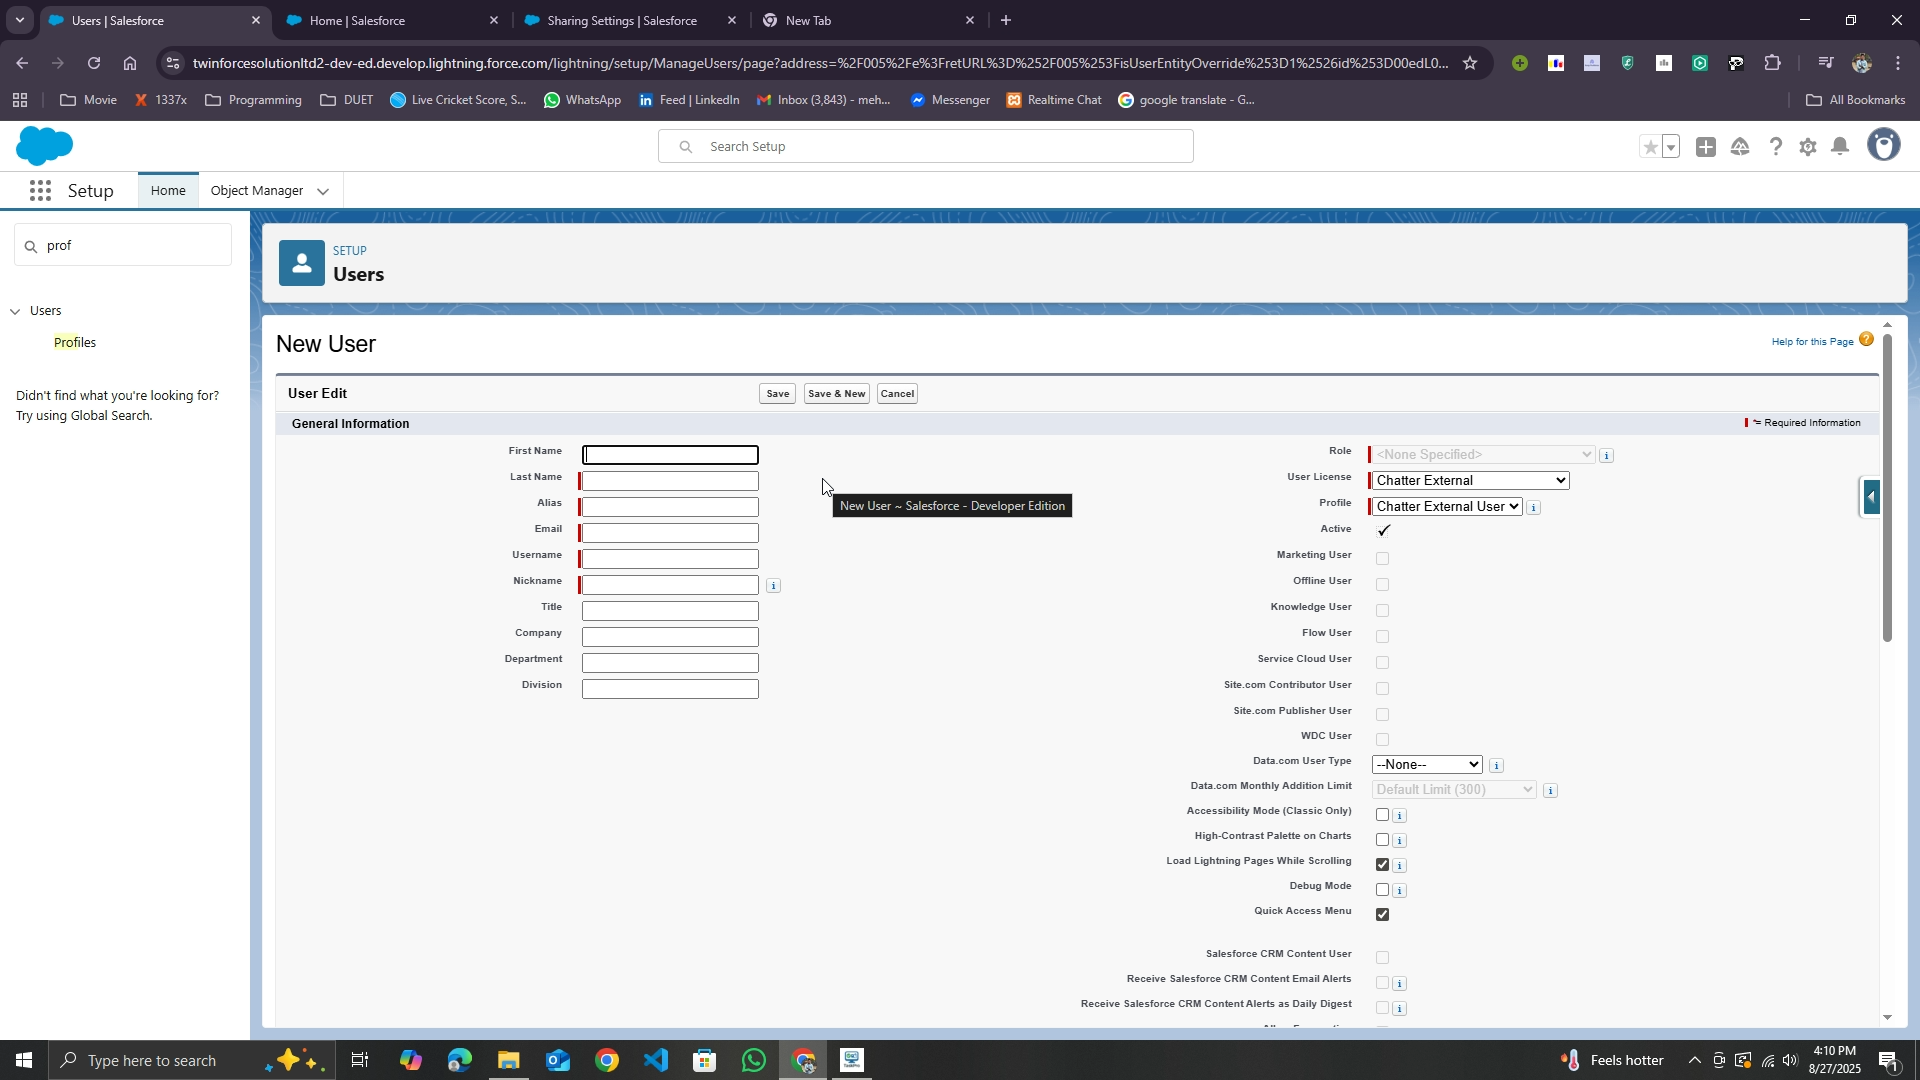This screenshot has height=1080, width=1920.
Task: Open the global actions plus icon
Action: [x=1706, y=147]
